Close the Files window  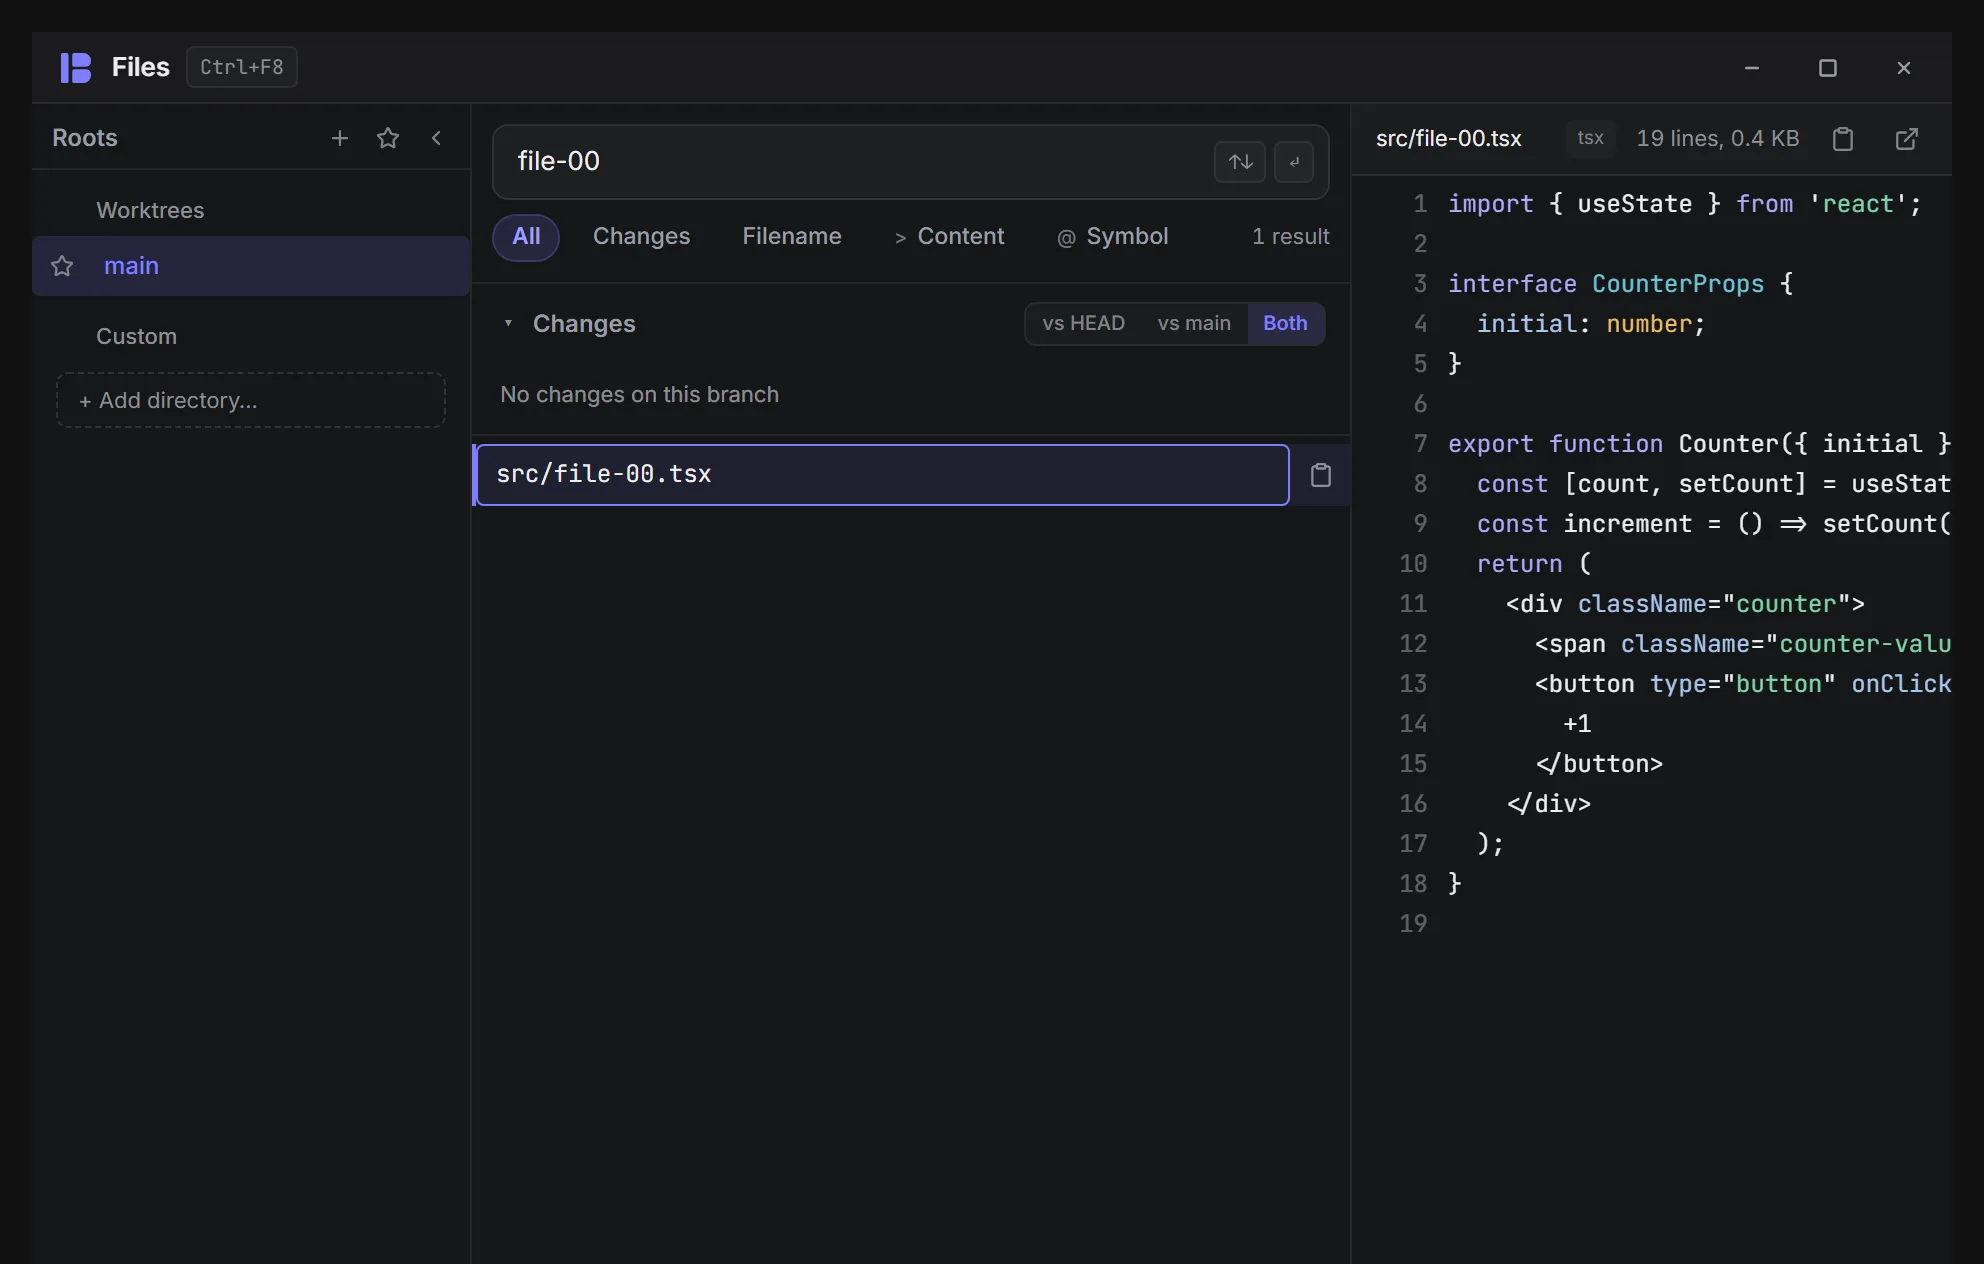[1904, 68]
